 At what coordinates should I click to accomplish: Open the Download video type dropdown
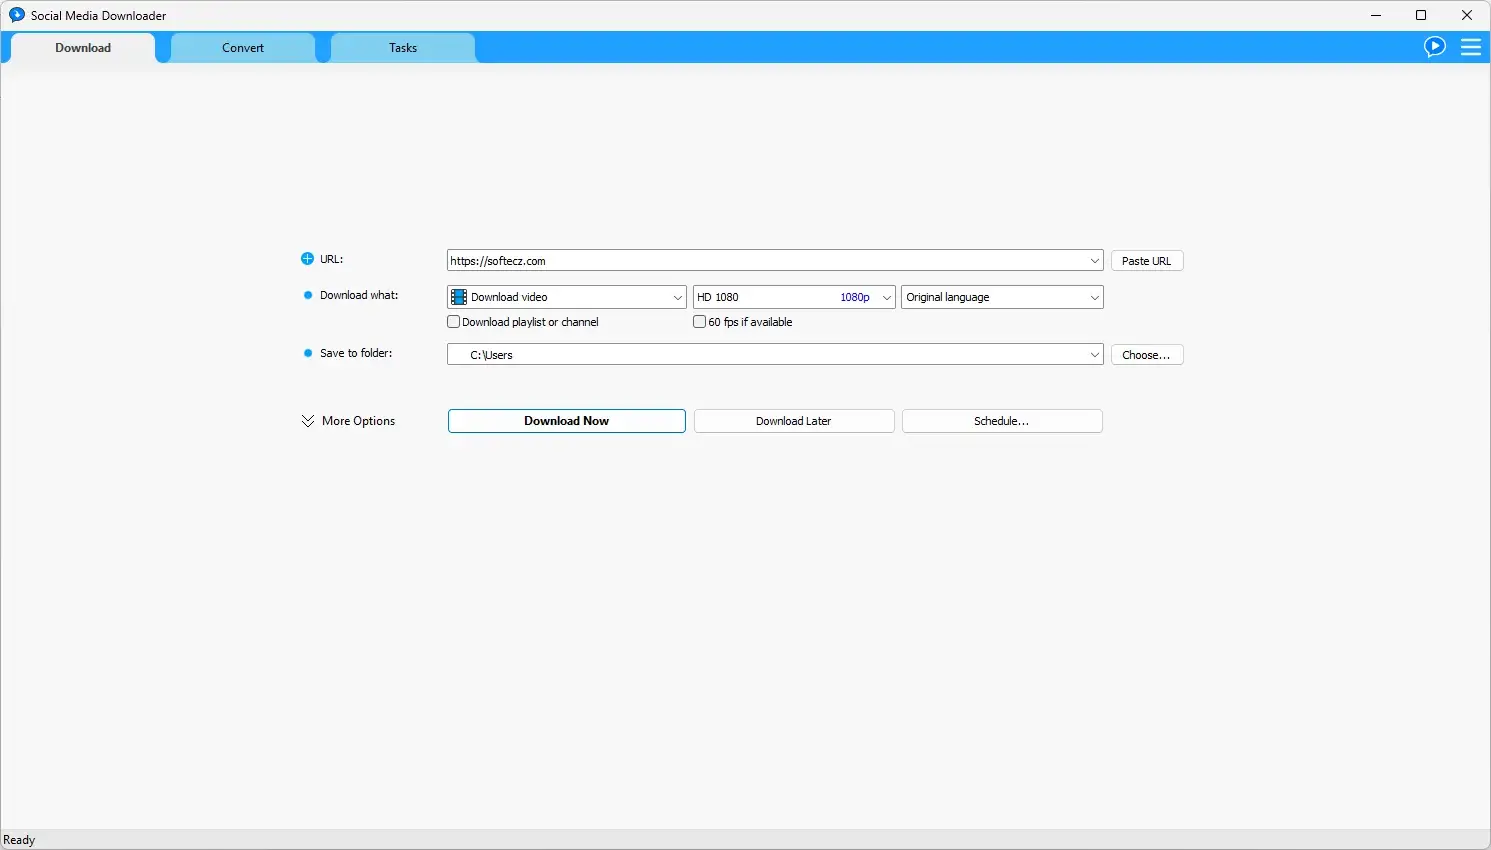tap(567, 297)
